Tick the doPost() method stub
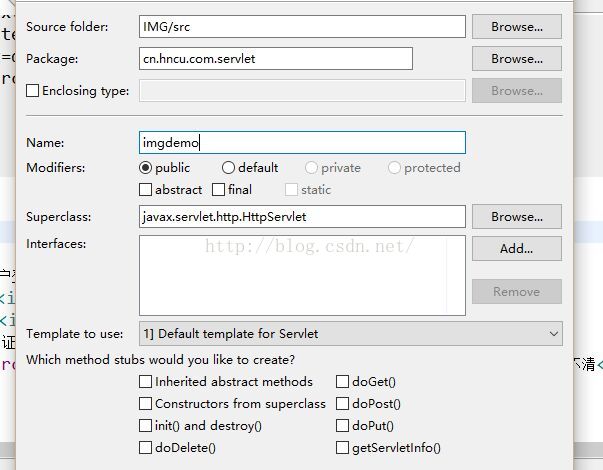The height and width of the screenshot is (470, 603). coord(342,403)
